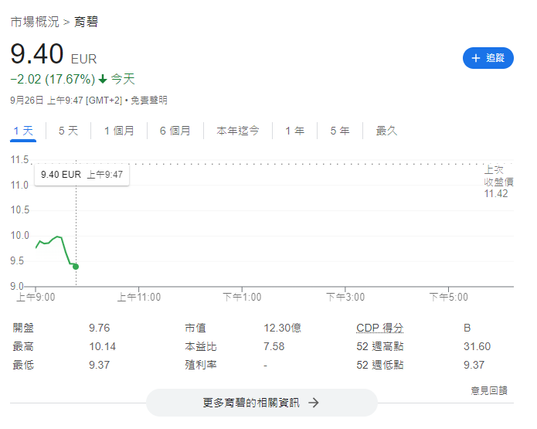This screenshot has height=429, width=537.
Task: Click the arrow icon on more info button
Action: point(313,403)
